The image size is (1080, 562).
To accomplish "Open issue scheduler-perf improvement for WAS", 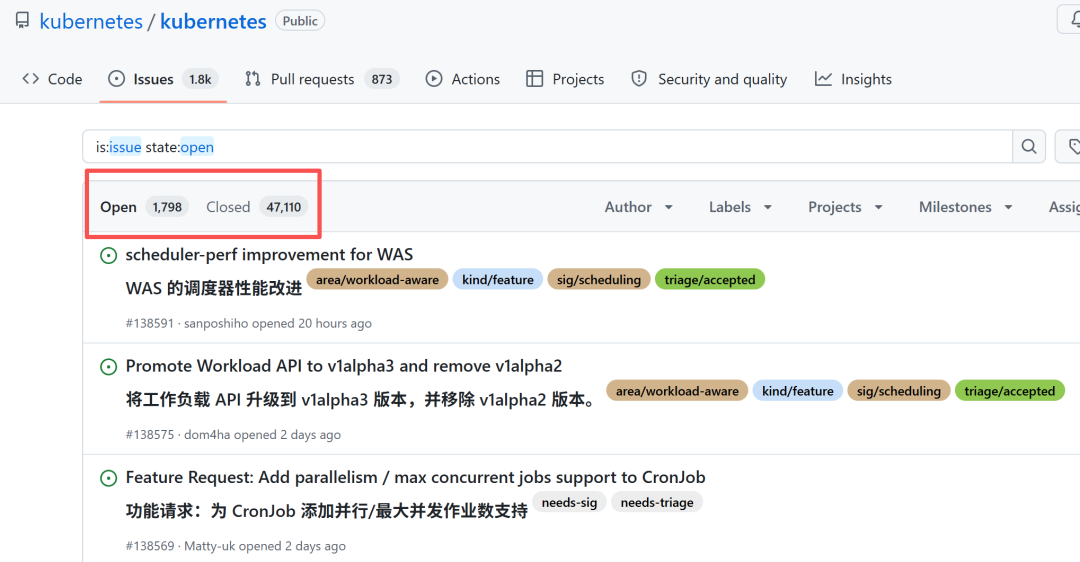I will tap(269, 254).
